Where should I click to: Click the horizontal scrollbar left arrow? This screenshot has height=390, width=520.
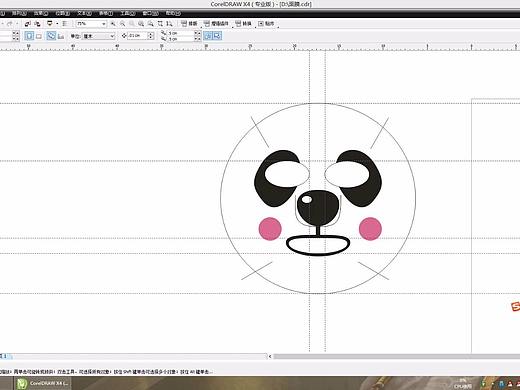coord(270,357)
